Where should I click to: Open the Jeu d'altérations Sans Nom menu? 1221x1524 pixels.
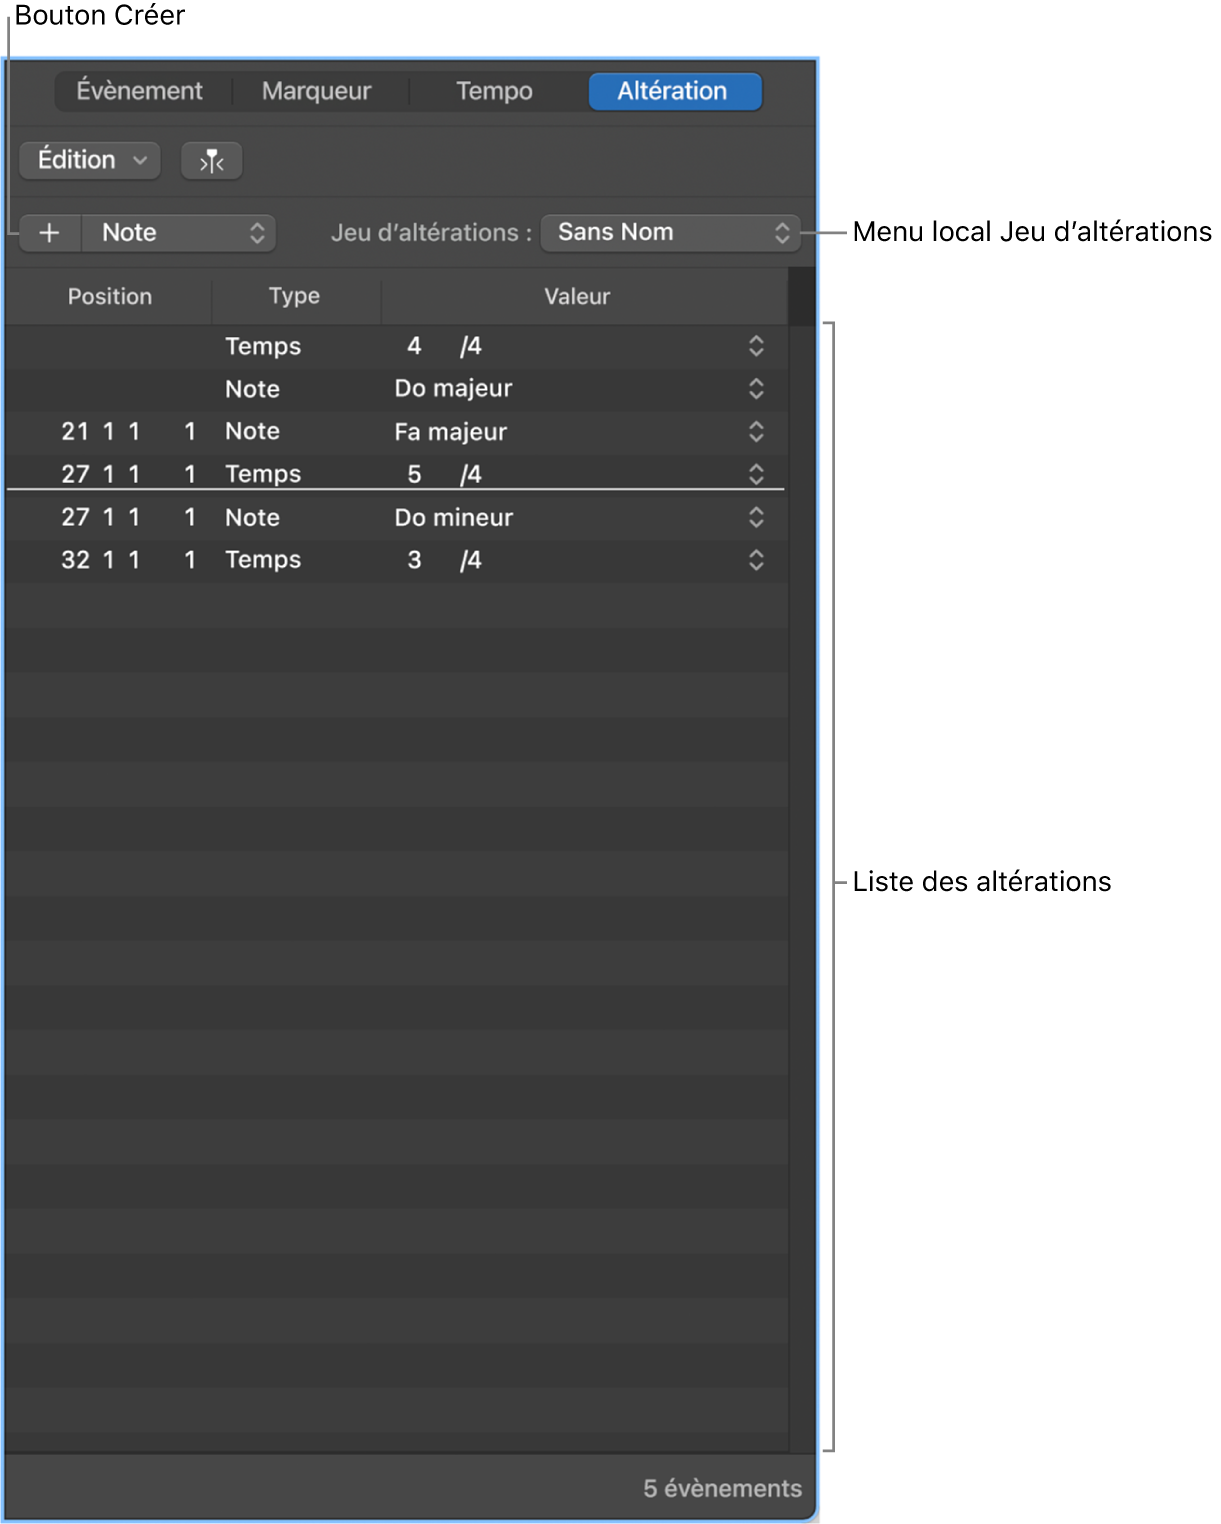[x=669, y=233]
